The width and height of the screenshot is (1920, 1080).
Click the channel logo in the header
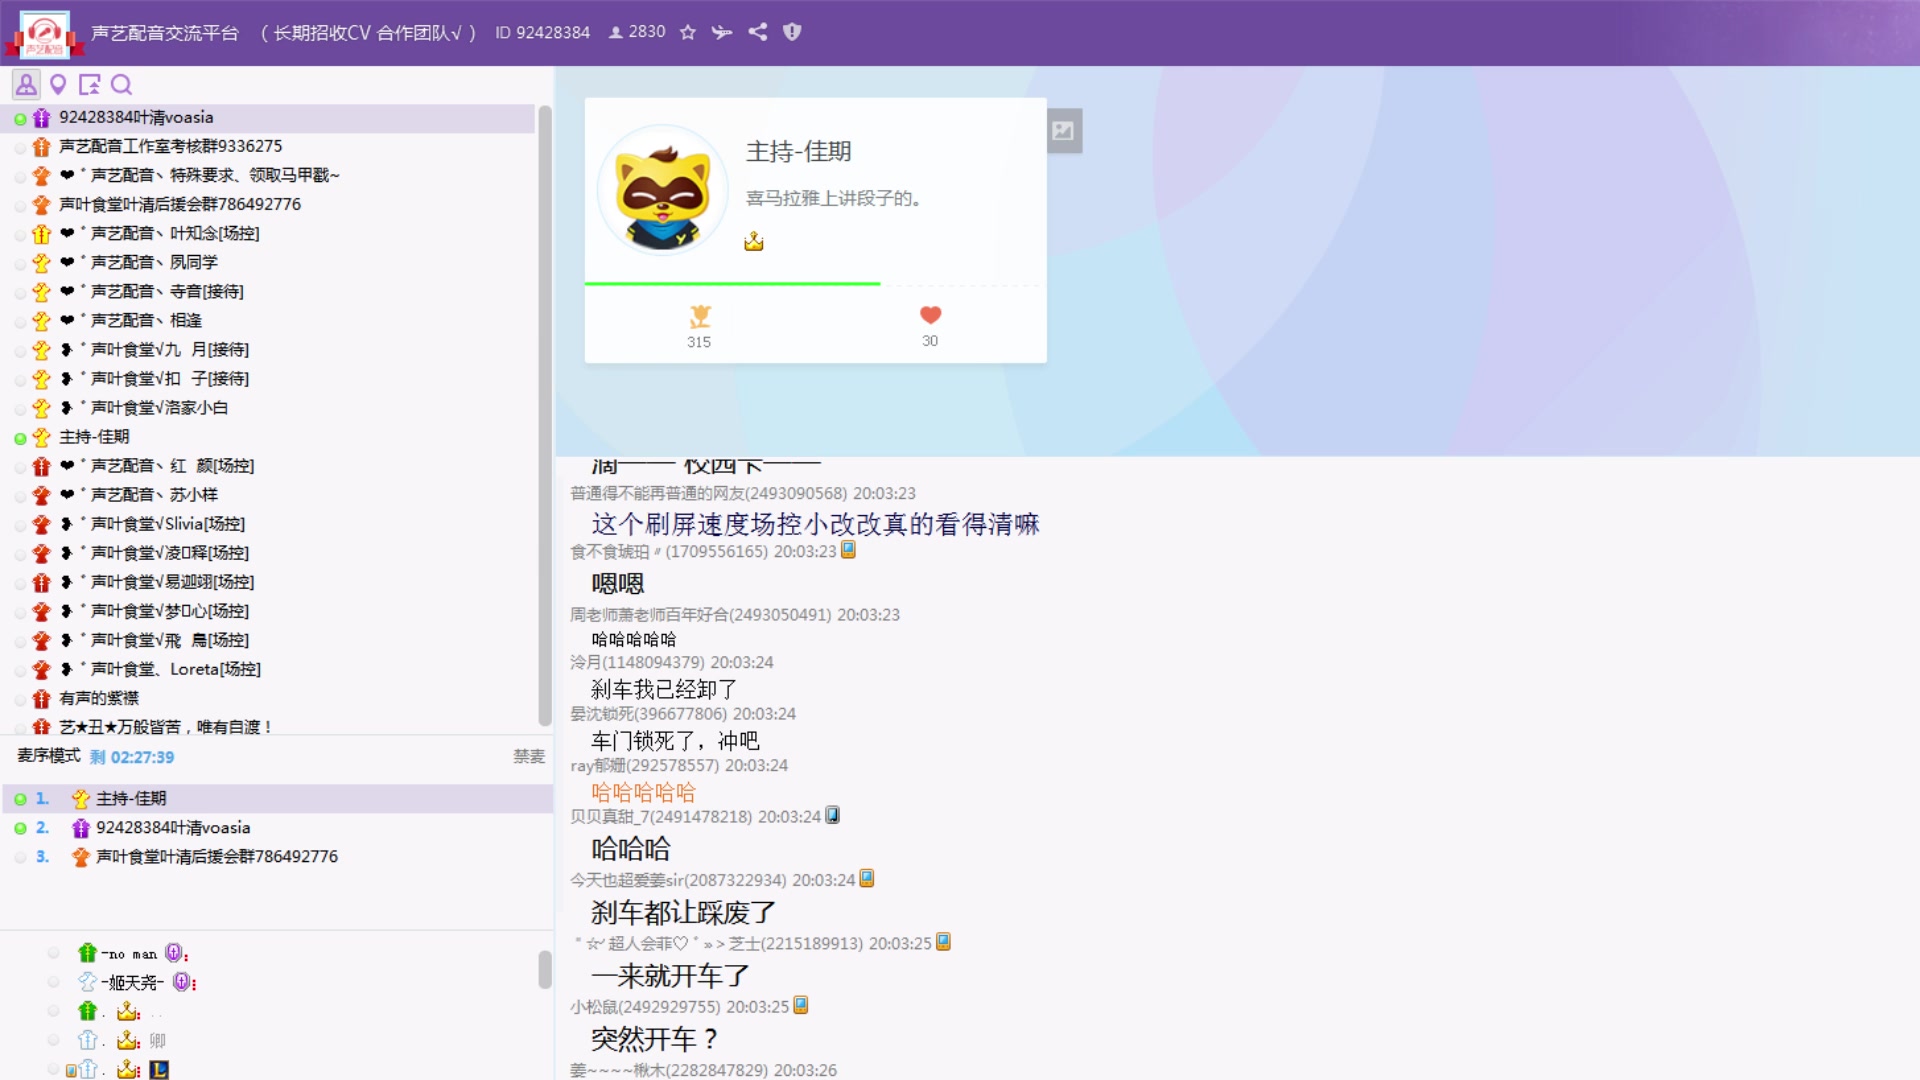point(45,34)
